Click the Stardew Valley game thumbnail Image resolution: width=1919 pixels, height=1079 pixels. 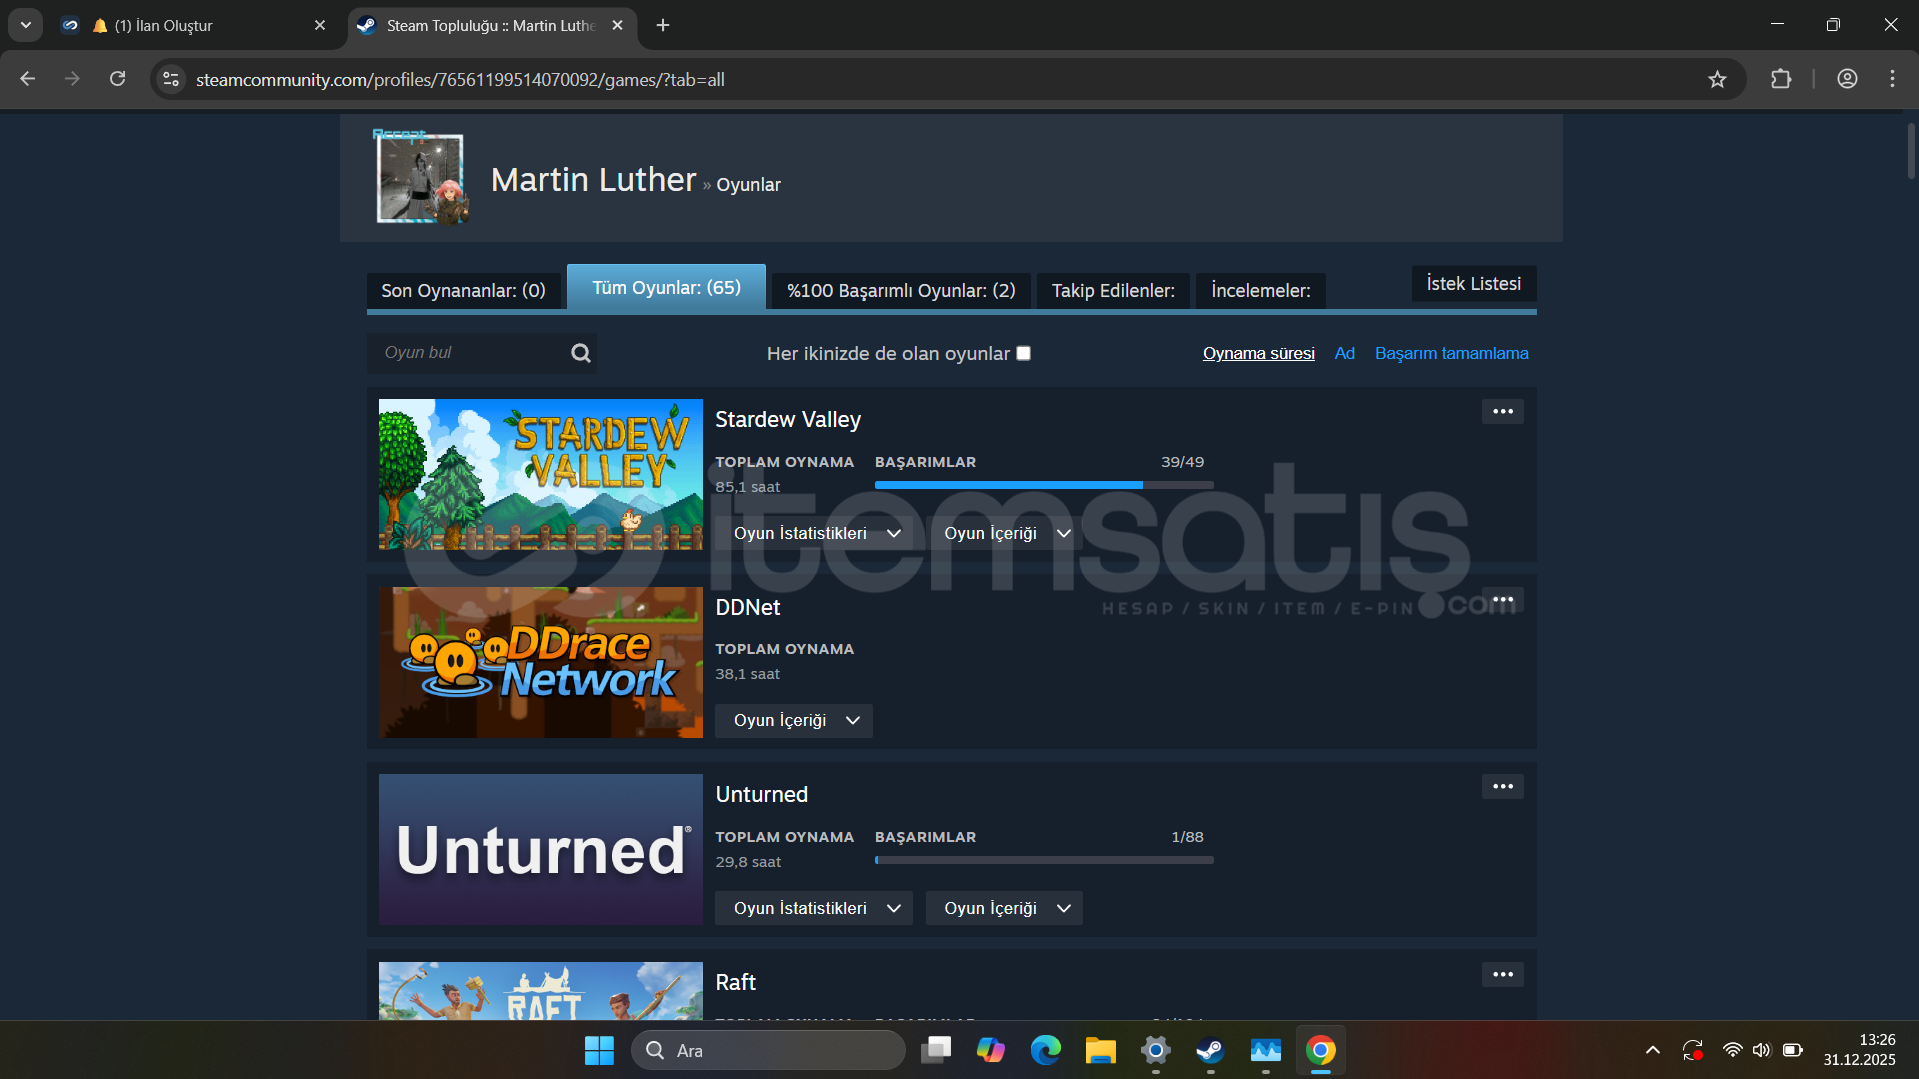pos(541,474)
